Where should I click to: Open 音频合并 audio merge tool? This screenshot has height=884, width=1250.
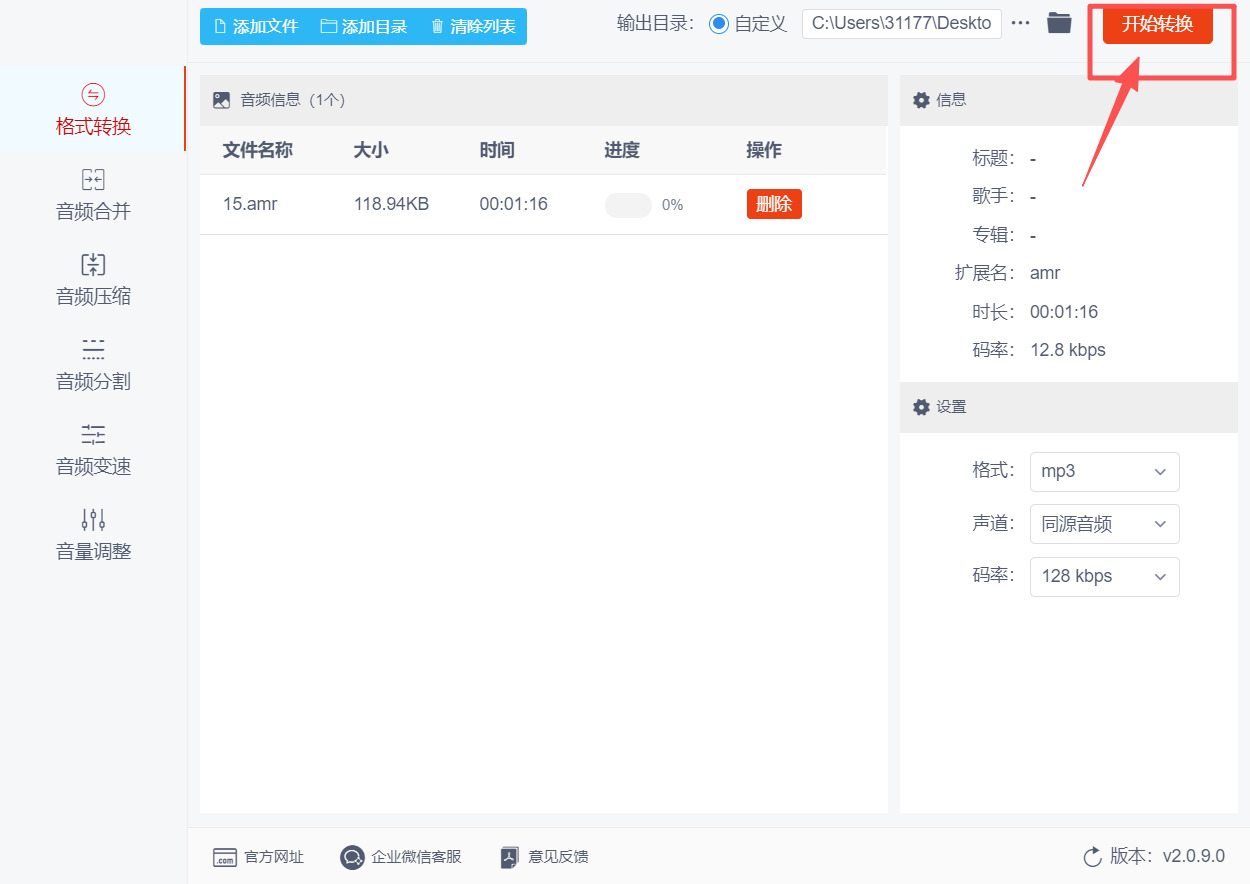click(93, 195)
